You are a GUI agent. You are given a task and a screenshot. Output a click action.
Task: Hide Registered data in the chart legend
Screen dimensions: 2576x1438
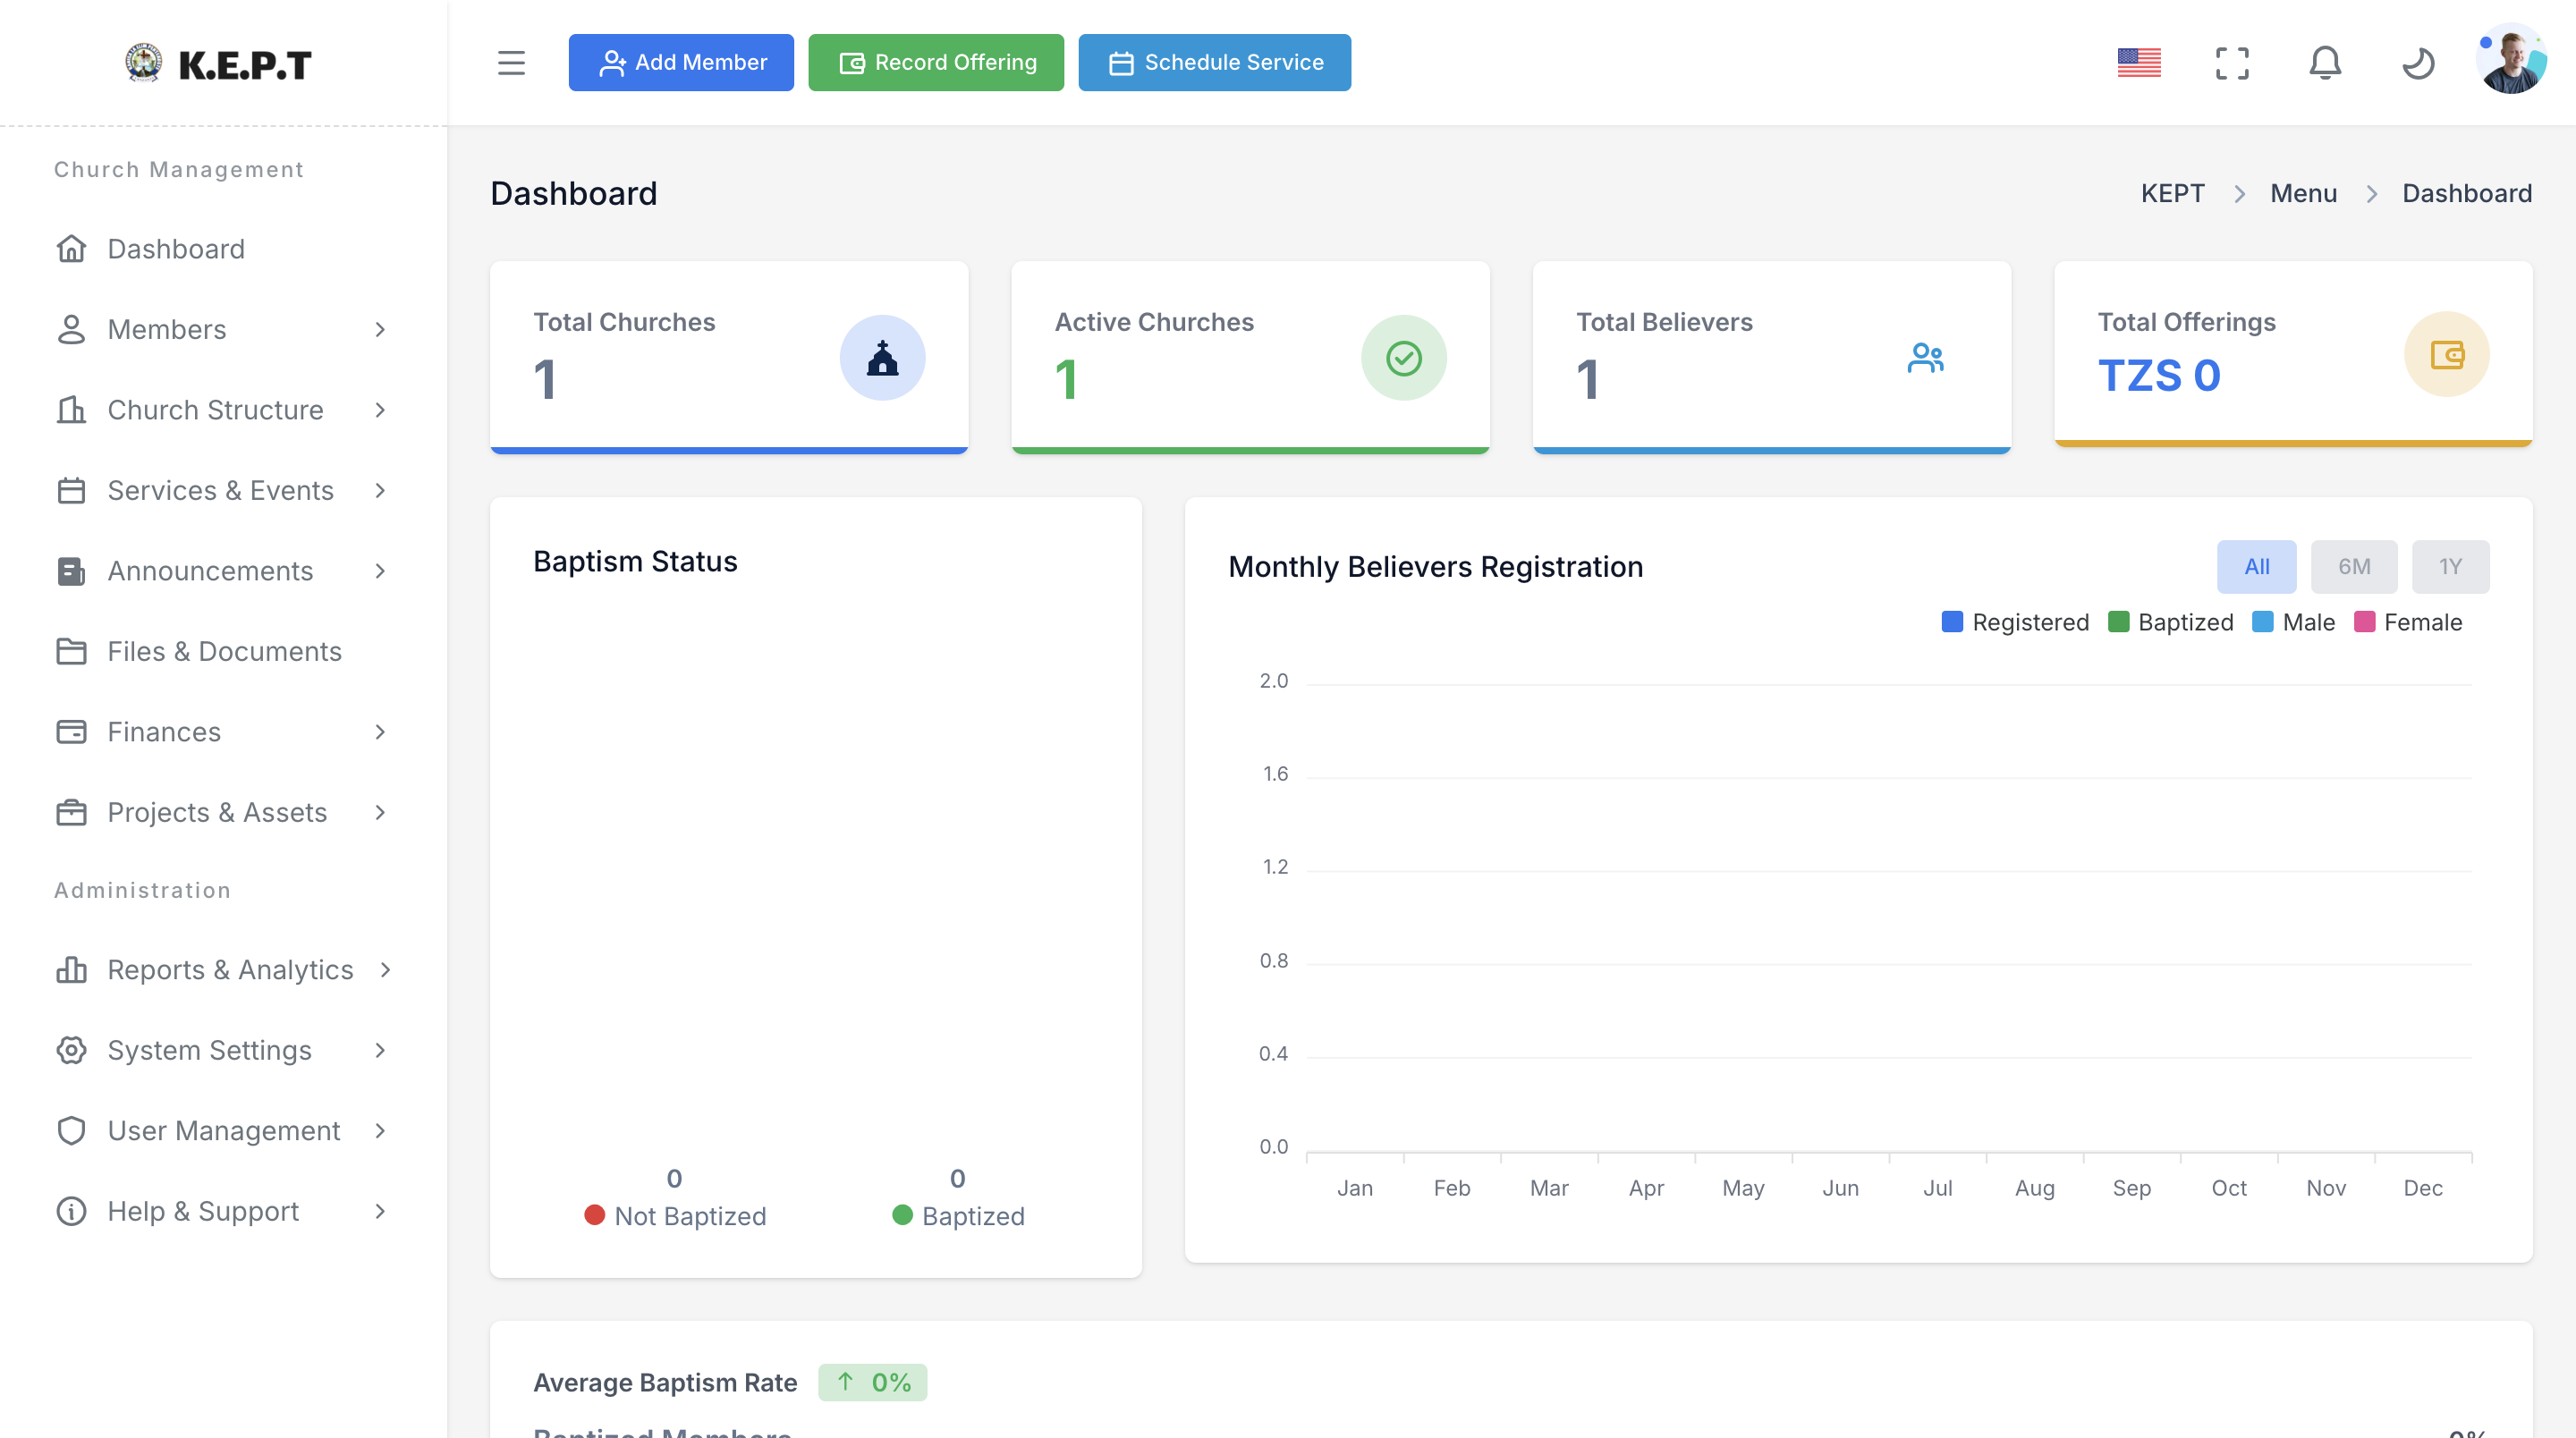click(2016, 621)
